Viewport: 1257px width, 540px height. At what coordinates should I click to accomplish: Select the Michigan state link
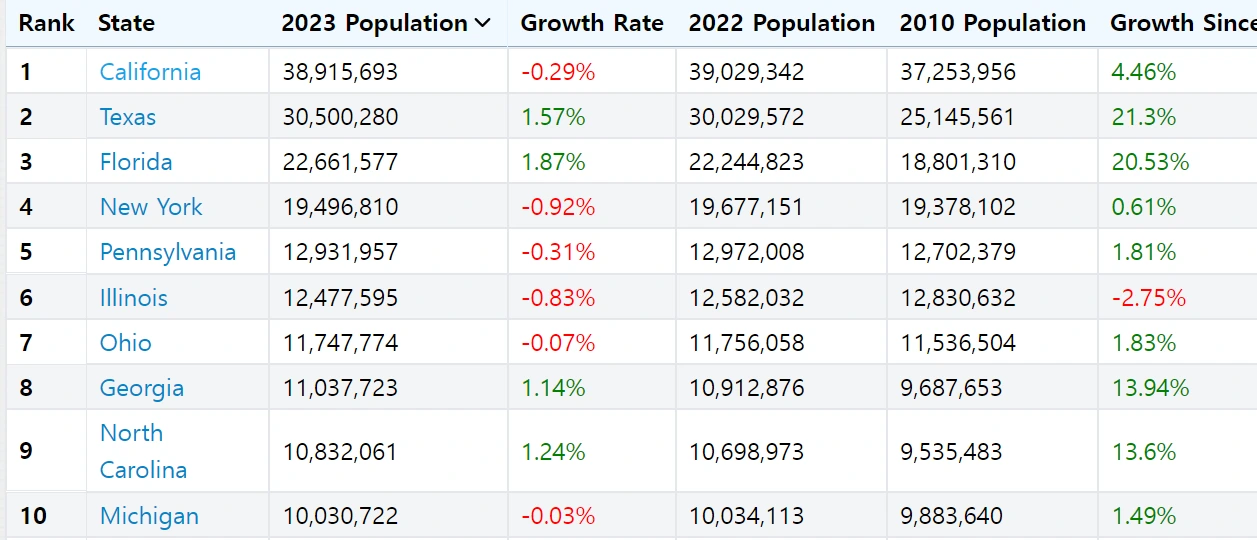pos(149,516)
